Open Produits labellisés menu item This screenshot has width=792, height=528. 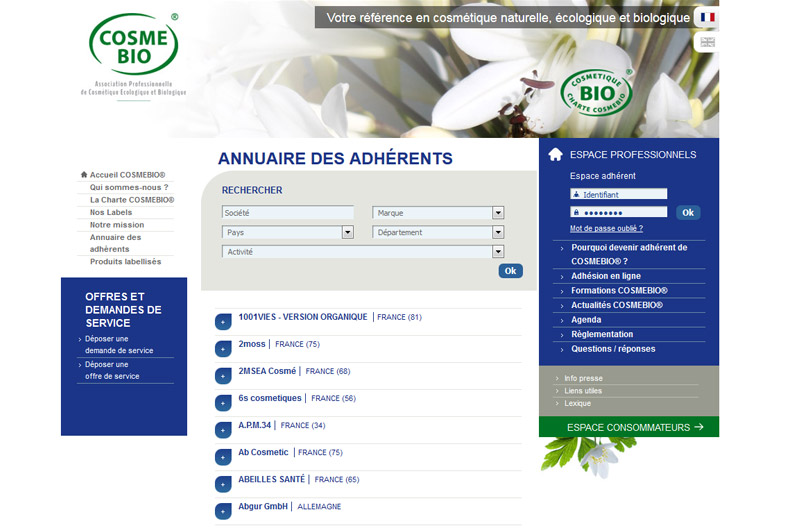coord(125,262)
